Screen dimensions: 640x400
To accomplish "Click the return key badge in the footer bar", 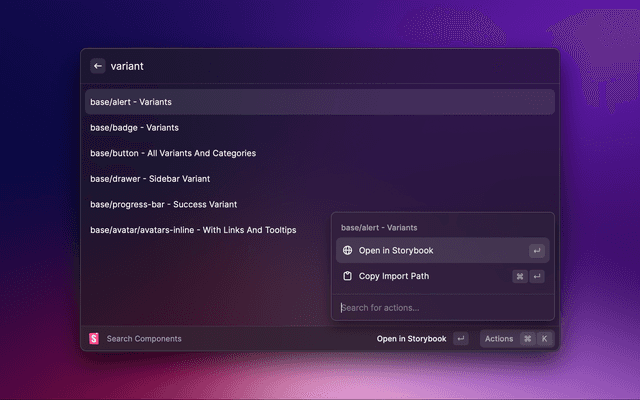I will [460, 339].
